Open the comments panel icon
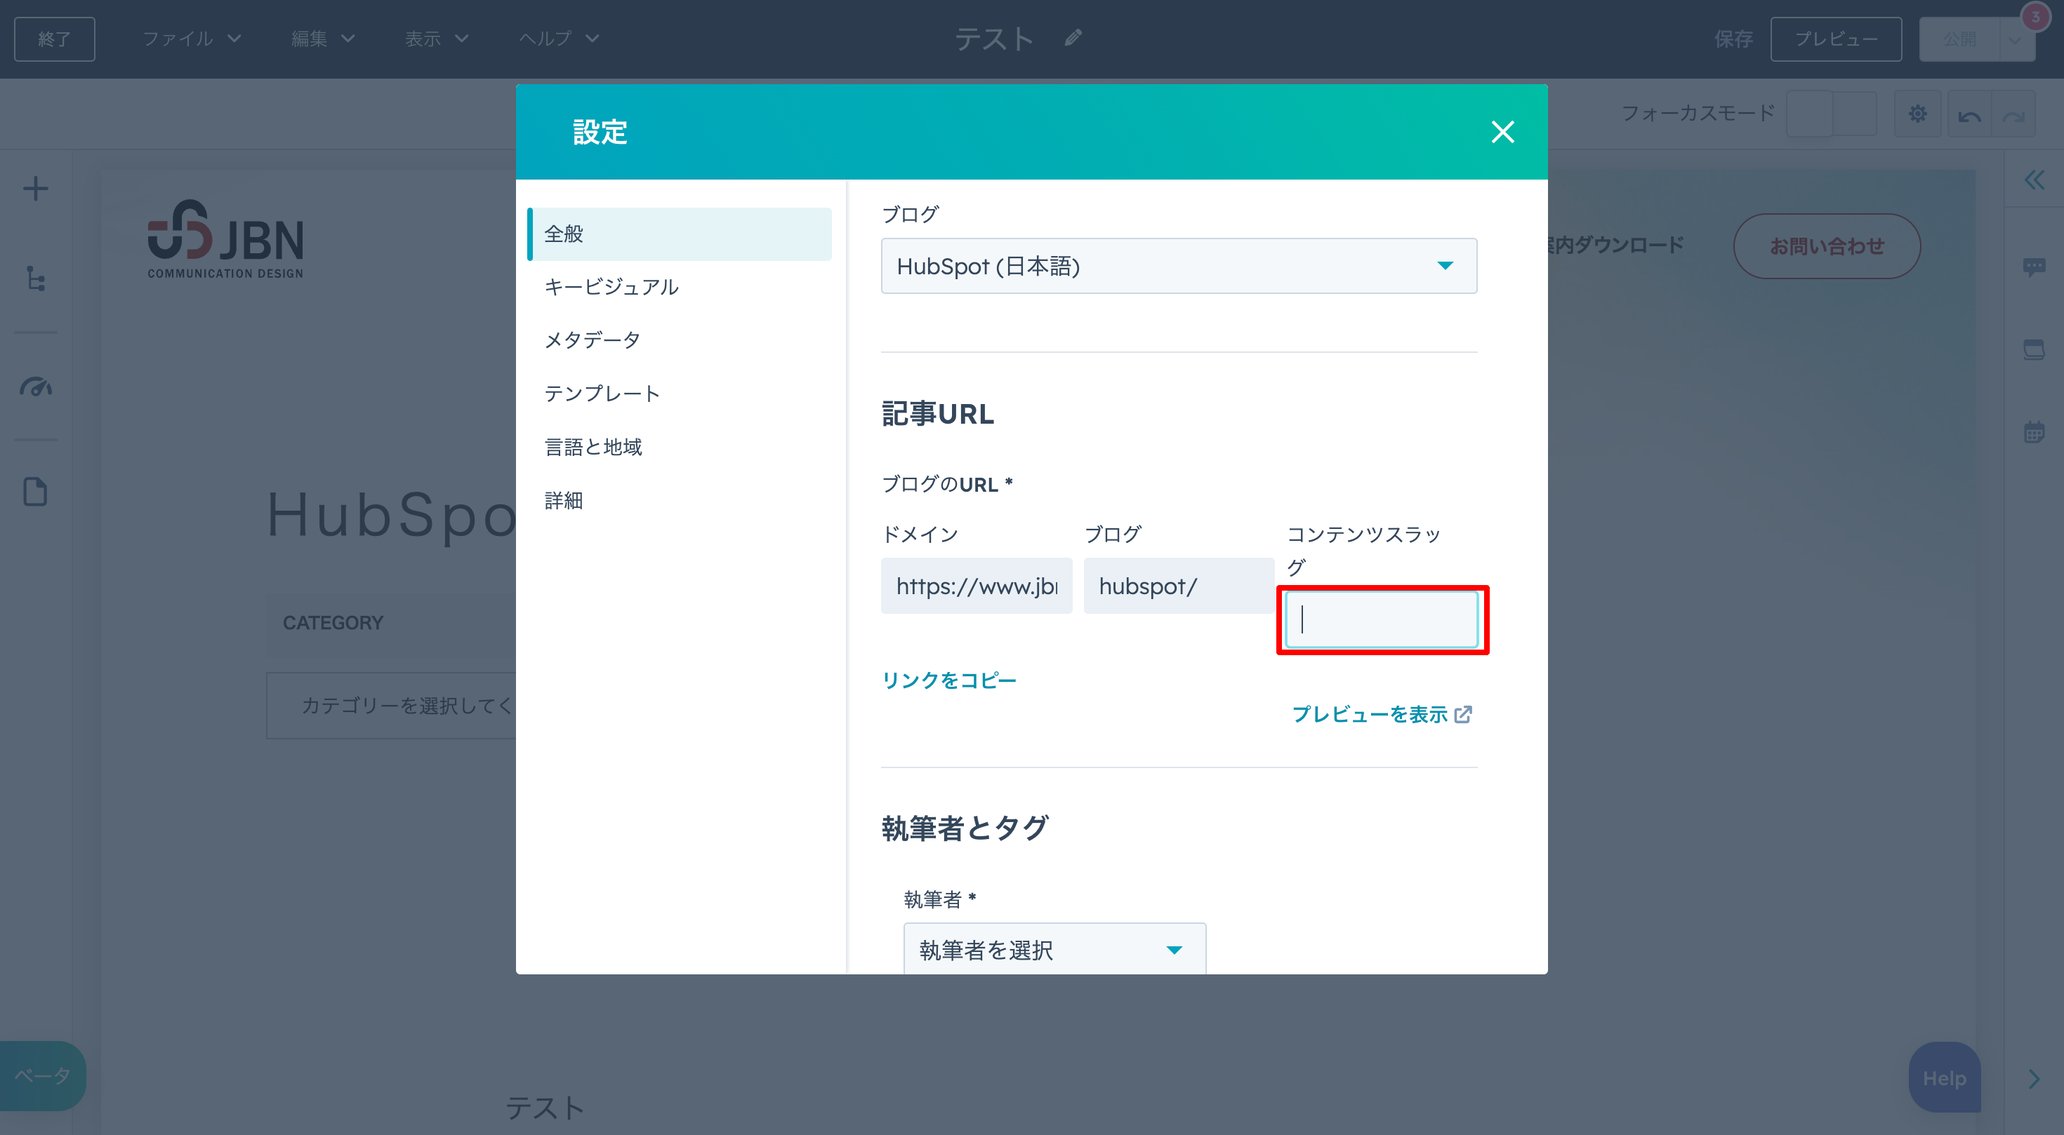The width and height of the screenshot is (2064, 1135). [x=2033, y=267]
